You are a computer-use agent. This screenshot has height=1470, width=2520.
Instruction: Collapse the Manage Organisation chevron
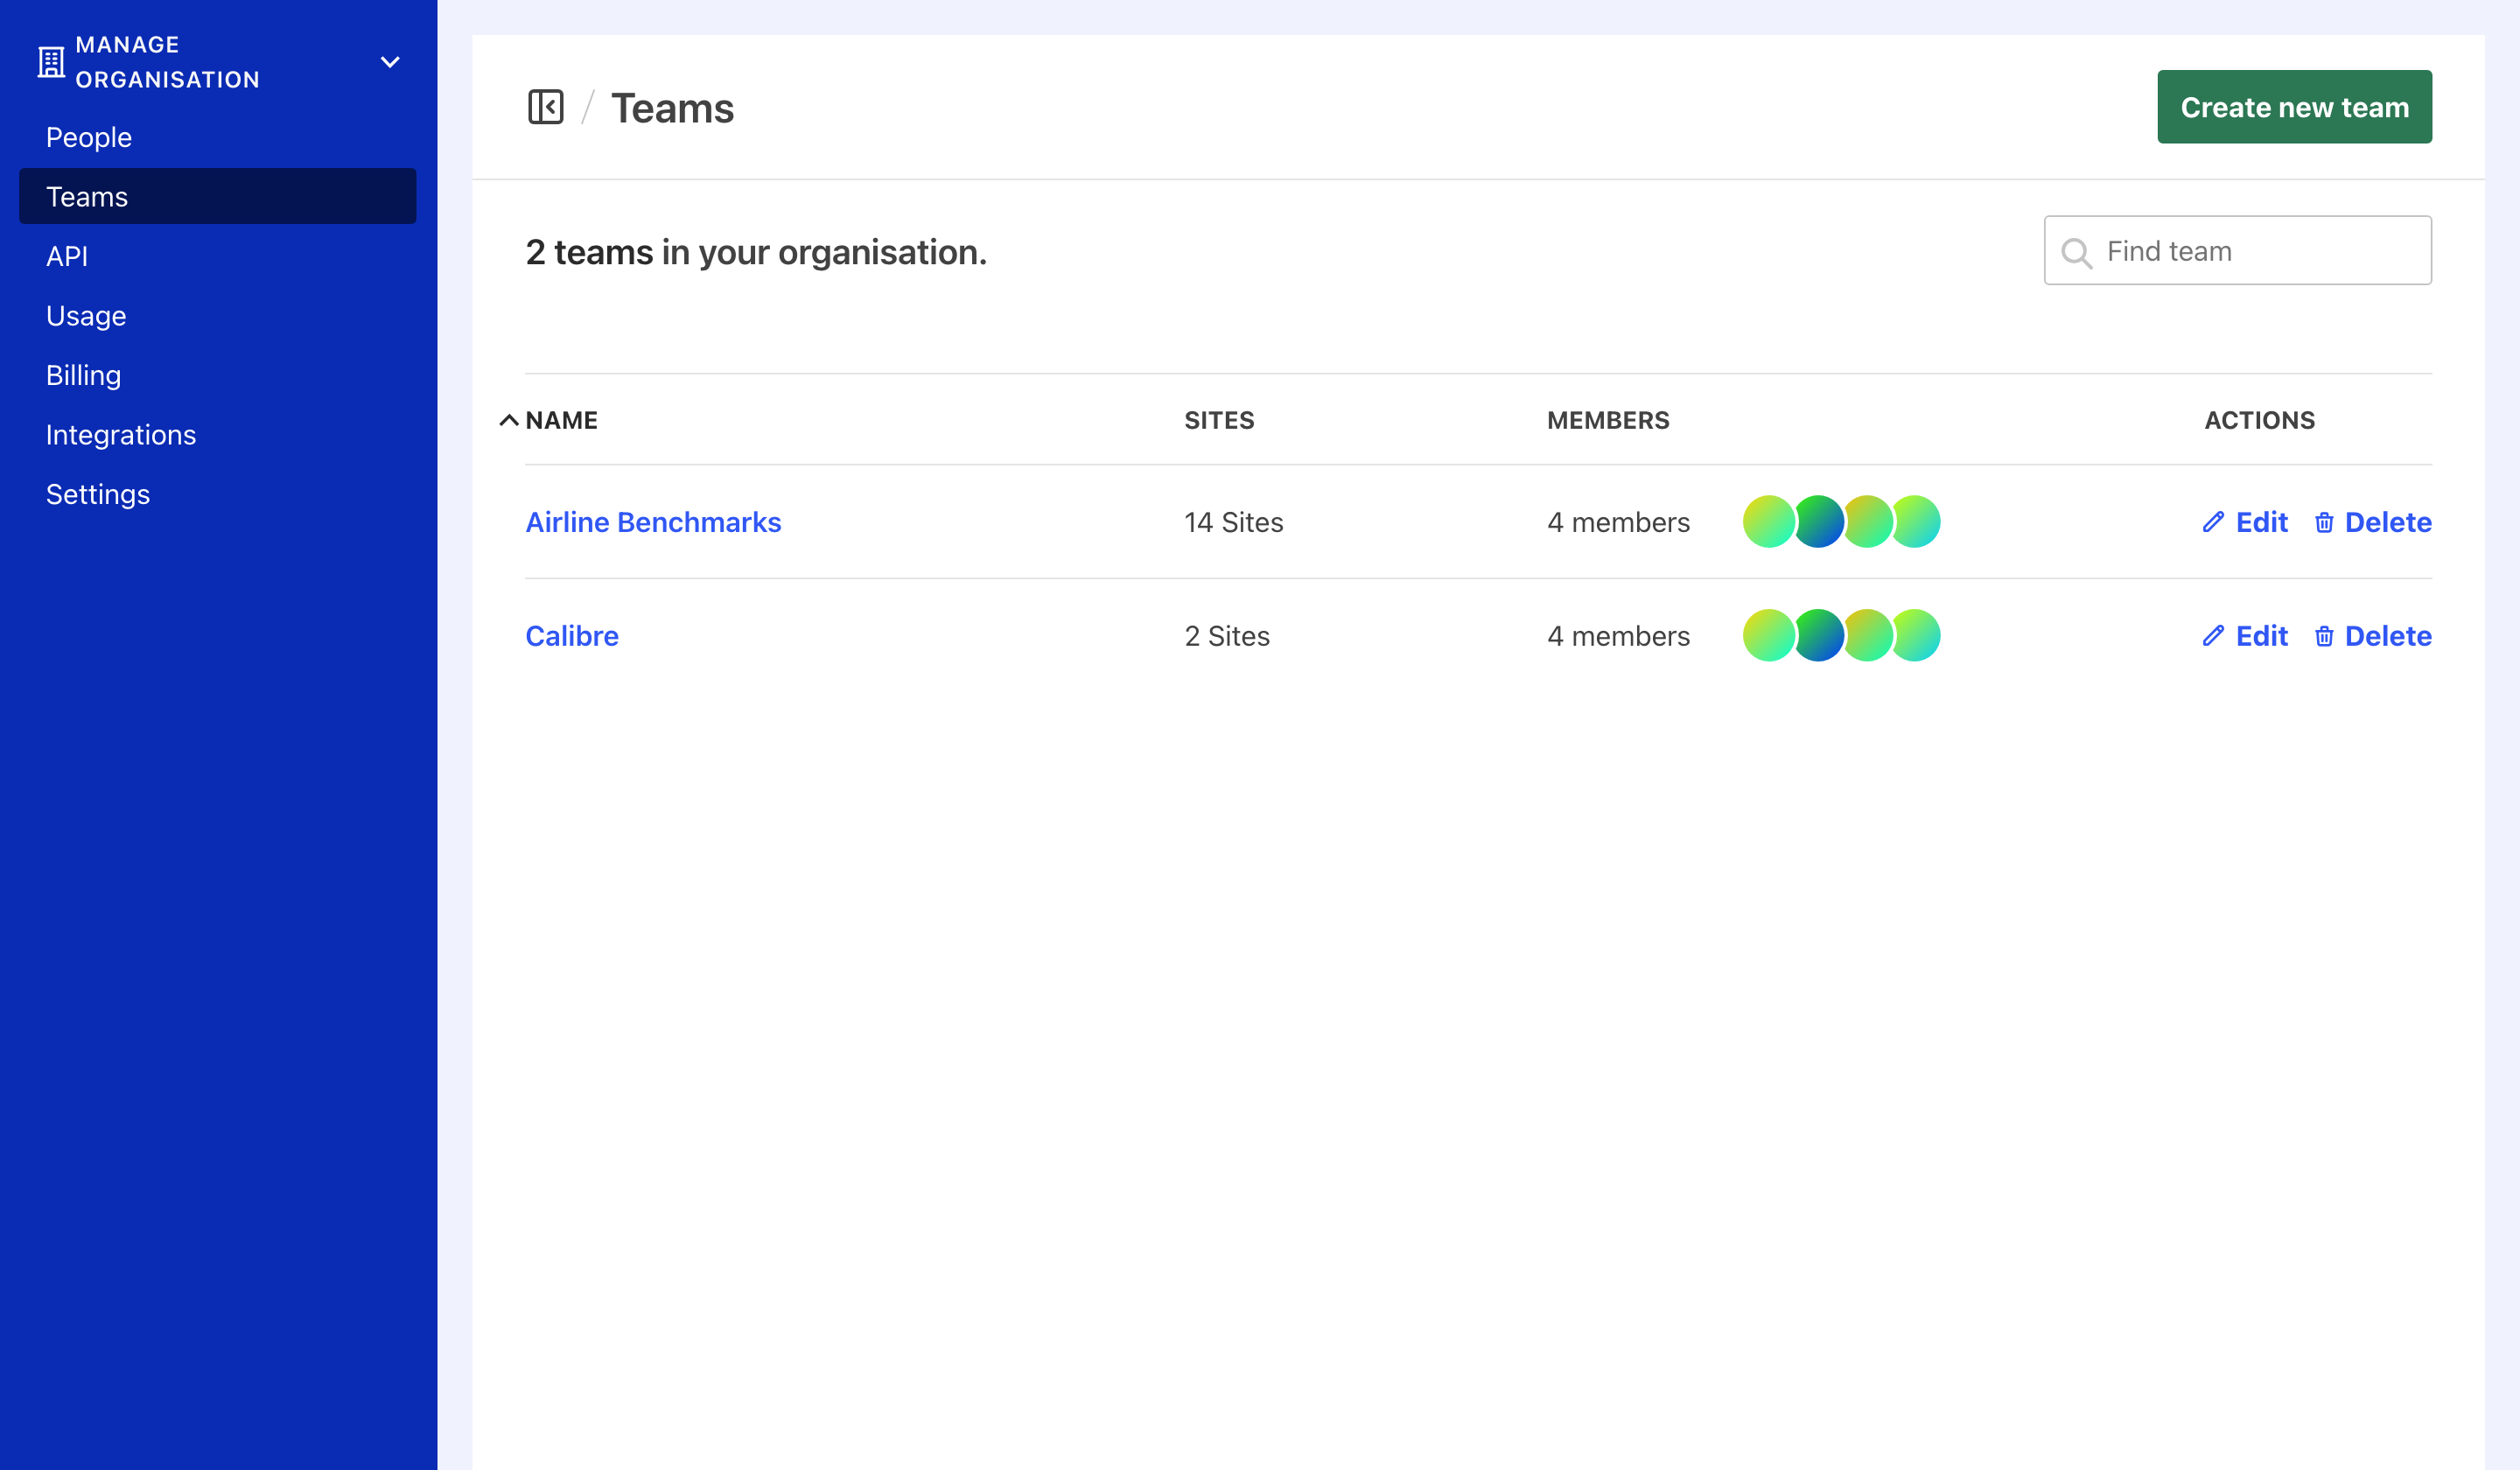coord(390,62)
